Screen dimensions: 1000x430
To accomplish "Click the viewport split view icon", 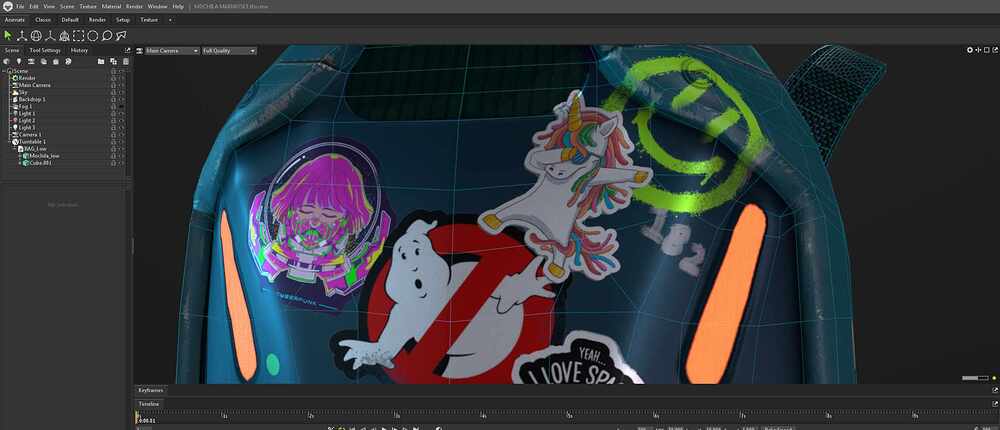I will pos(978,50).
